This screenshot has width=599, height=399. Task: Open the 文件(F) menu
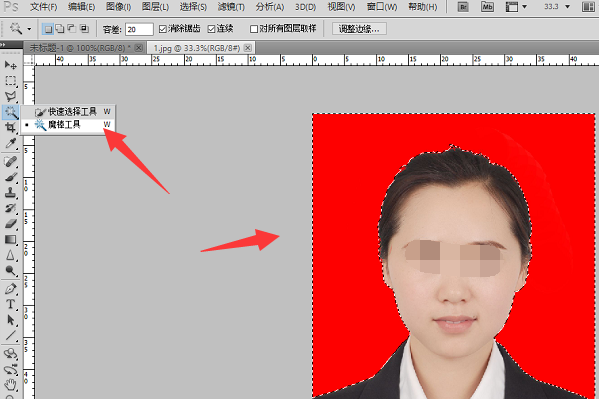coord(43,7)
